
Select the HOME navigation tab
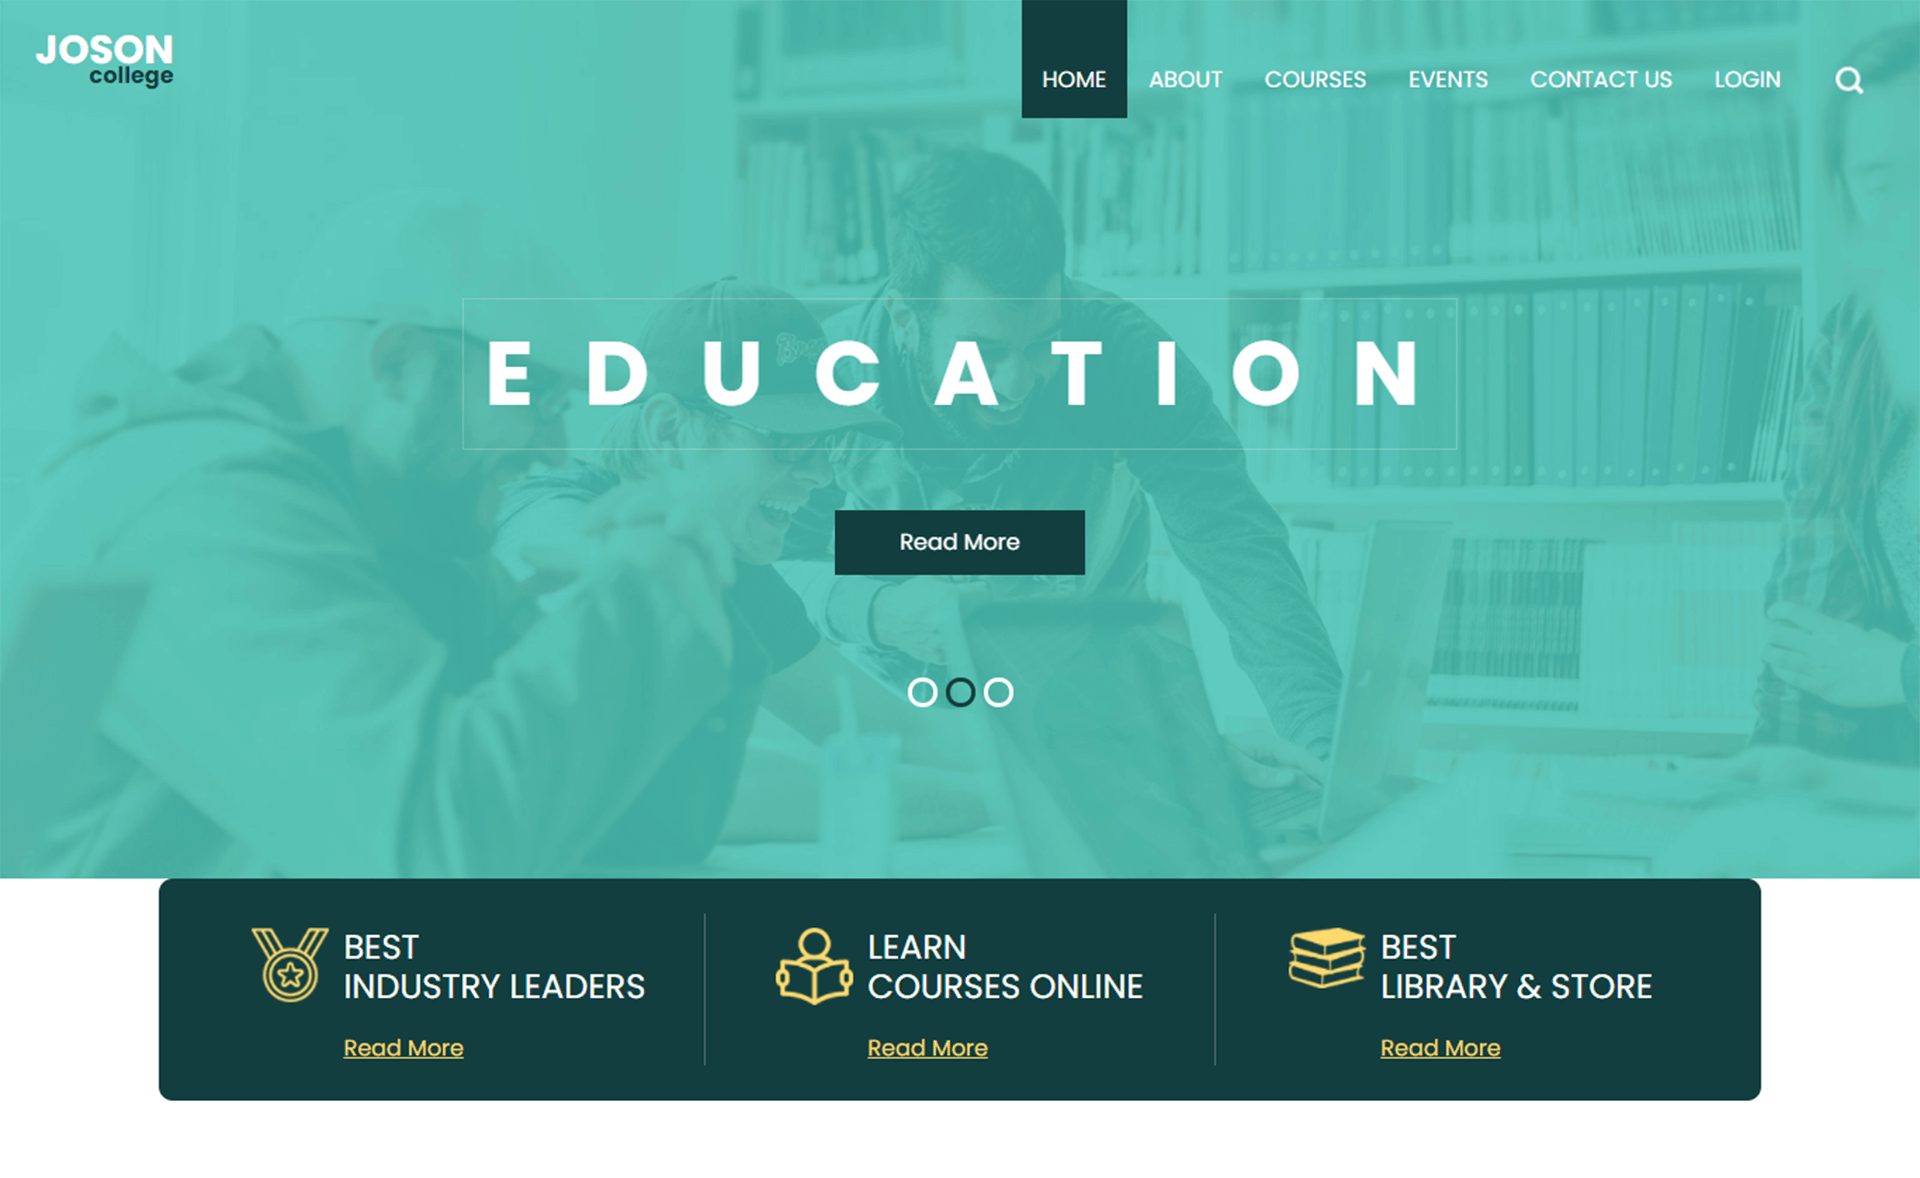pyautogui.click(x=1074, y=78)
